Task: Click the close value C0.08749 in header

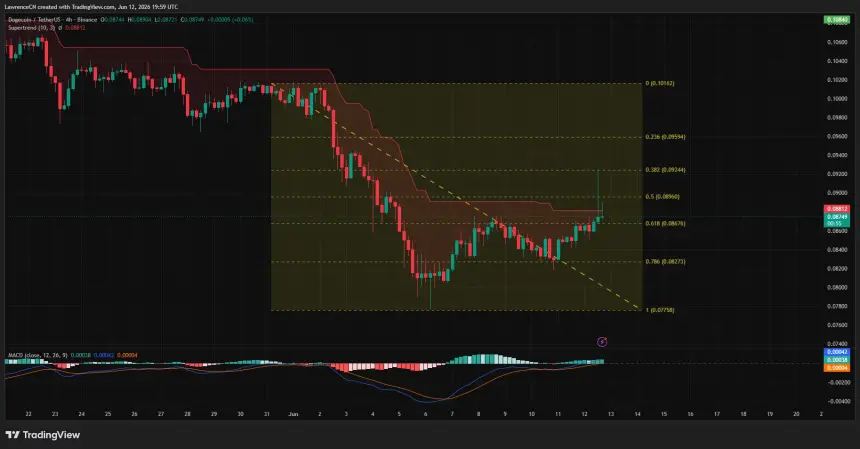Action: (192, 20)
